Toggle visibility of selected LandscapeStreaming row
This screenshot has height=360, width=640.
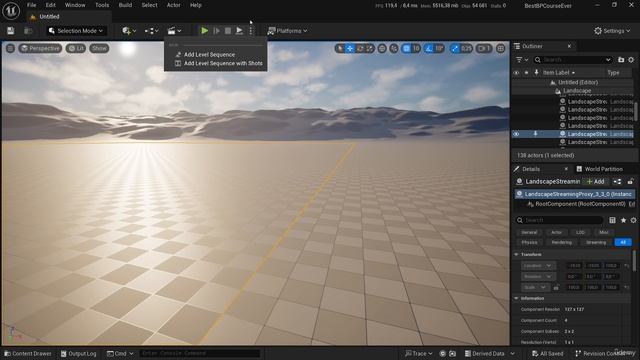click(516, 134)
